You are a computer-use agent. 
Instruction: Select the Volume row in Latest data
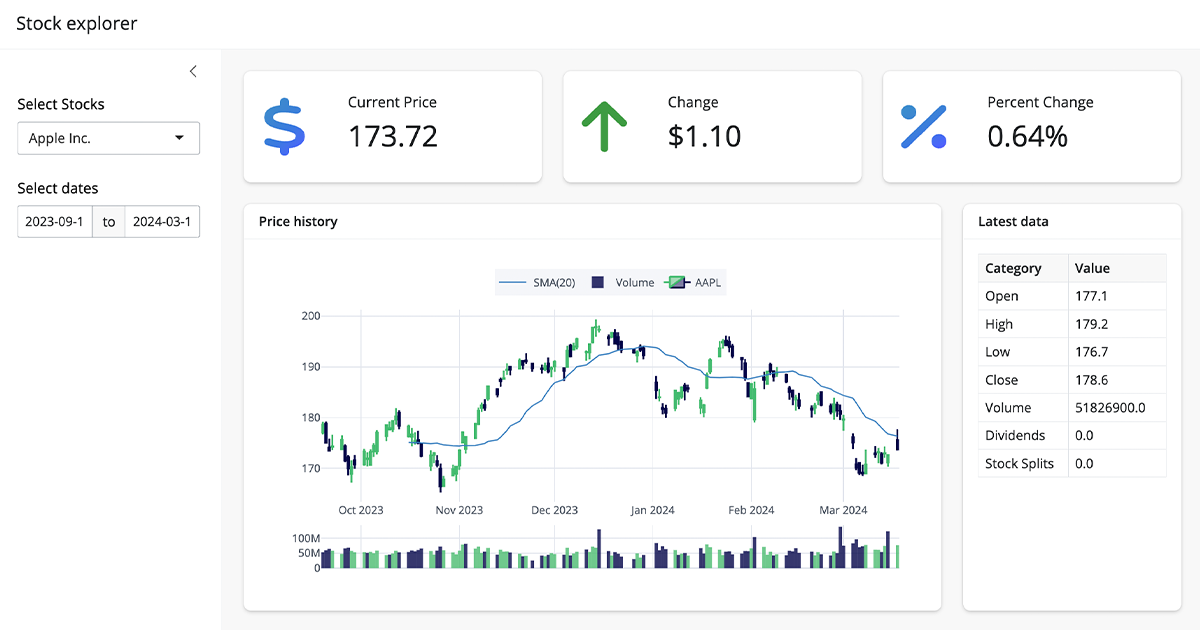[1071, 408]
